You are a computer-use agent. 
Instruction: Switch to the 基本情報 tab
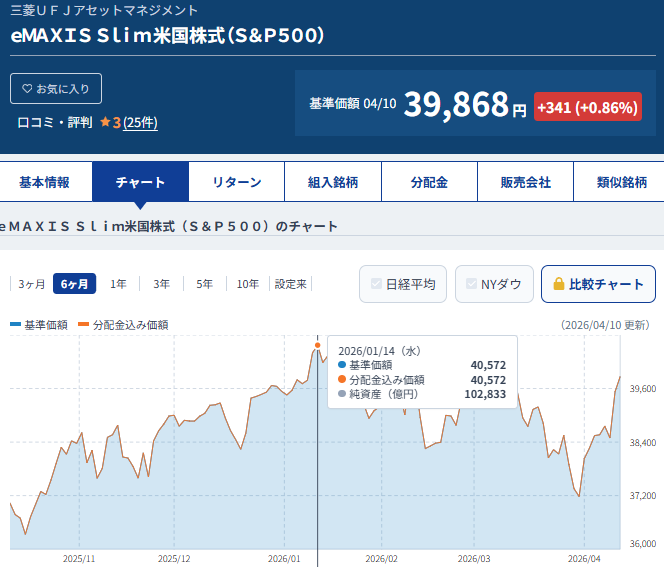pos(44,182)
